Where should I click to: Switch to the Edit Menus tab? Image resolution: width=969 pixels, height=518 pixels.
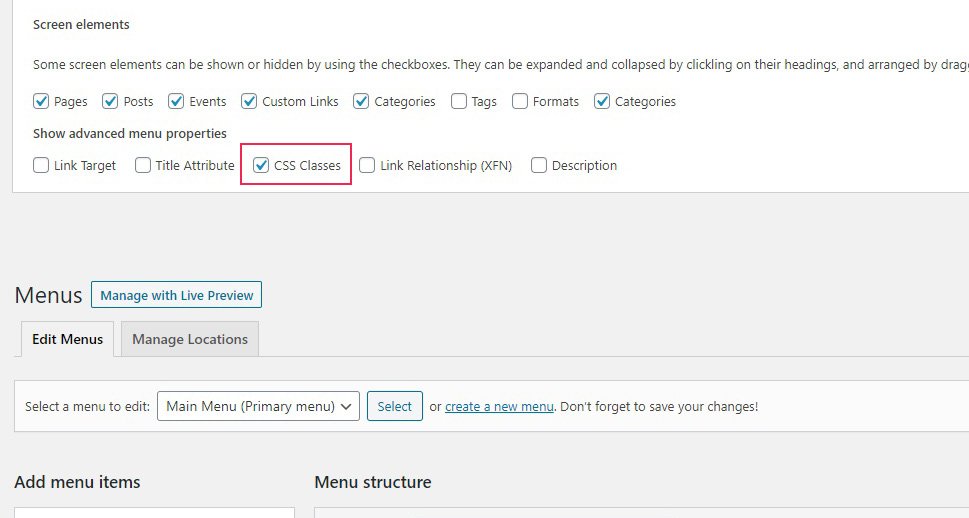click(x=67, y=339)
